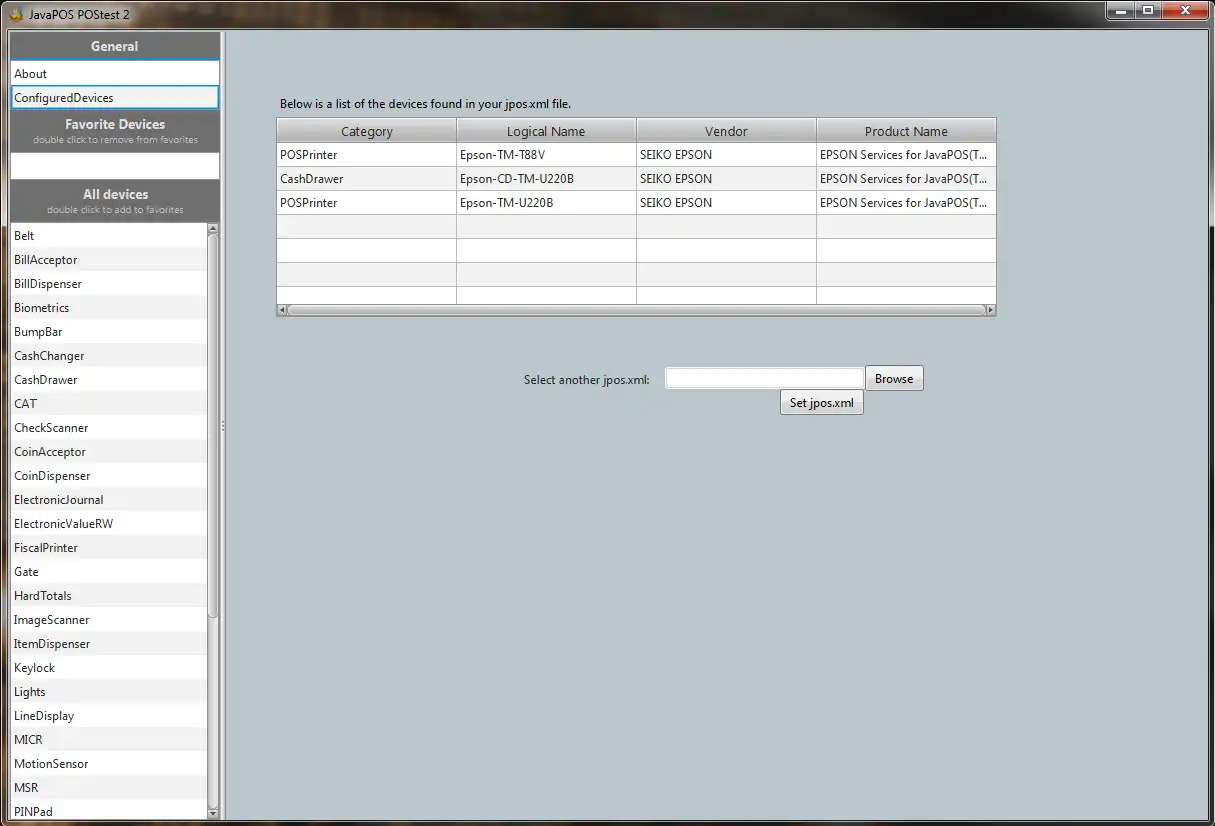Open the About entry in General
Image resolution: width=1215 pixels, height=826 pixels.
coord(115,73)
